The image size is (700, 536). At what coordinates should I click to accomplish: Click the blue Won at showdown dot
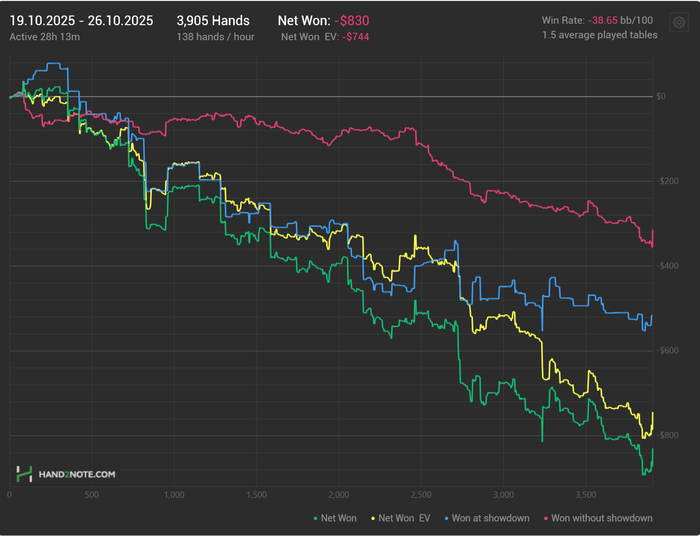(447, 518)
